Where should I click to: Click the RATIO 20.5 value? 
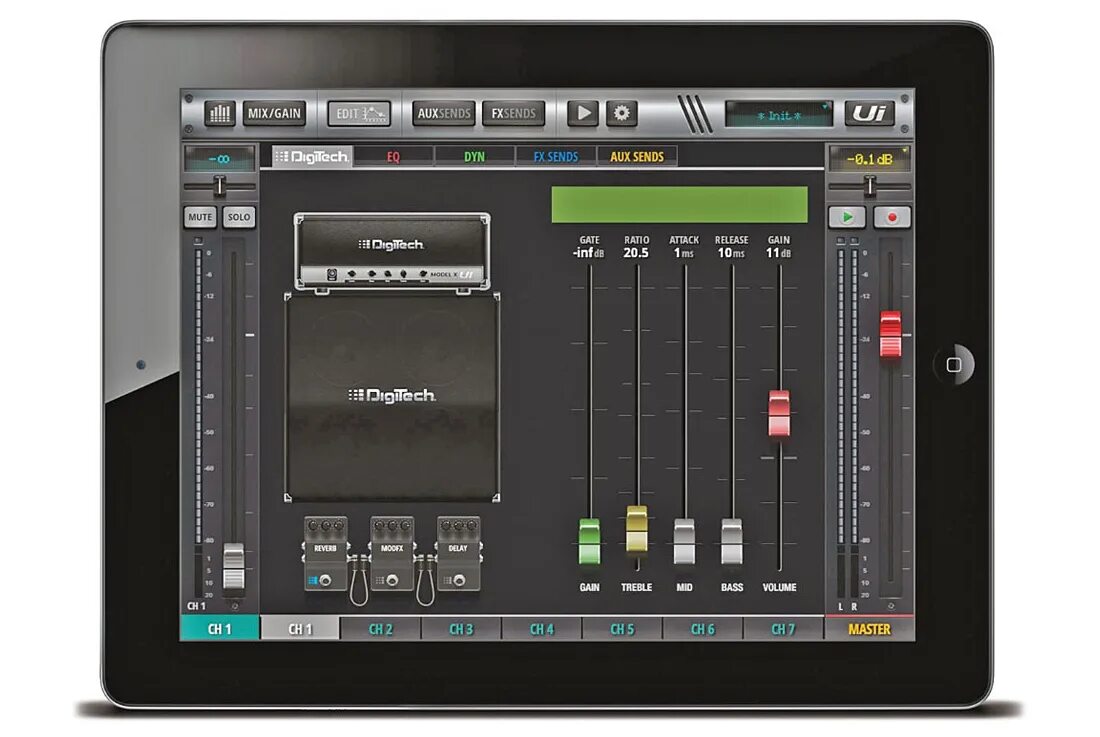(636, 252)
